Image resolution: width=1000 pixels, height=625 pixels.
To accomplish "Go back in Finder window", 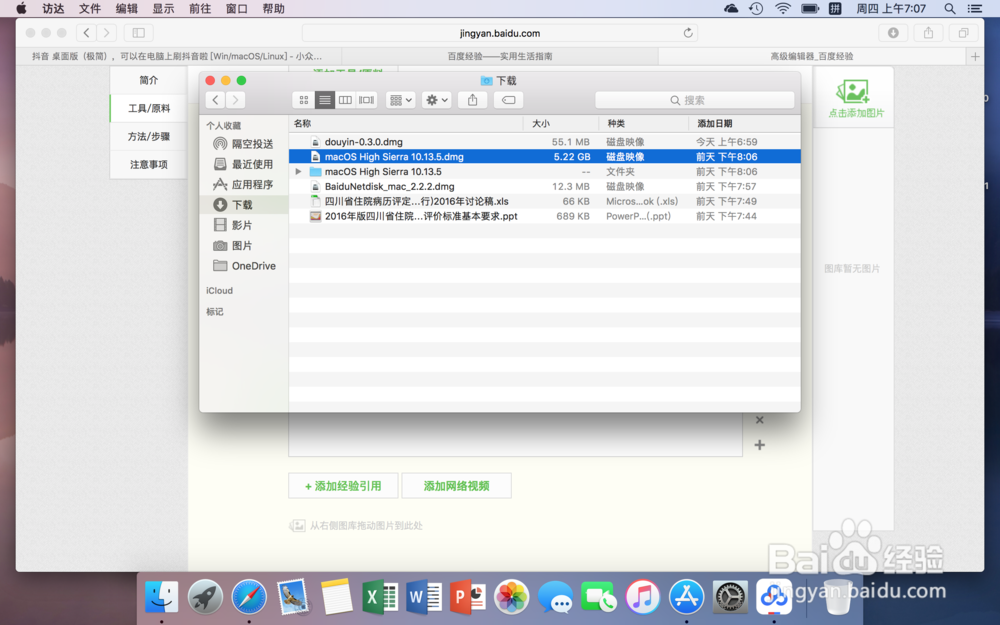I will pyautogui.click(x=216, y=100).
